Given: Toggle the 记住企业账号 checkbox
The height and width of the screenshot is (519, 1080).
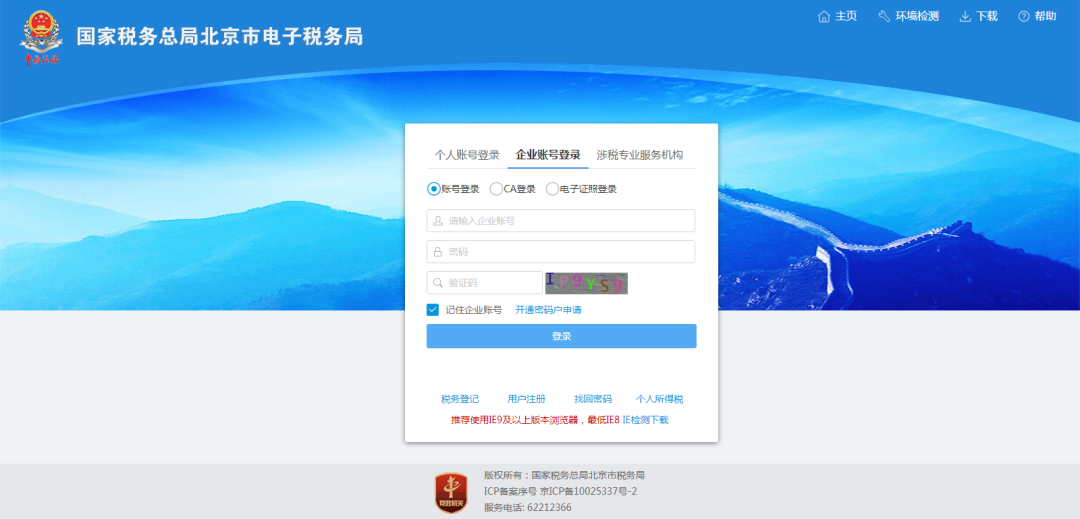Looking at the screenshot, I should click(433, 310).
